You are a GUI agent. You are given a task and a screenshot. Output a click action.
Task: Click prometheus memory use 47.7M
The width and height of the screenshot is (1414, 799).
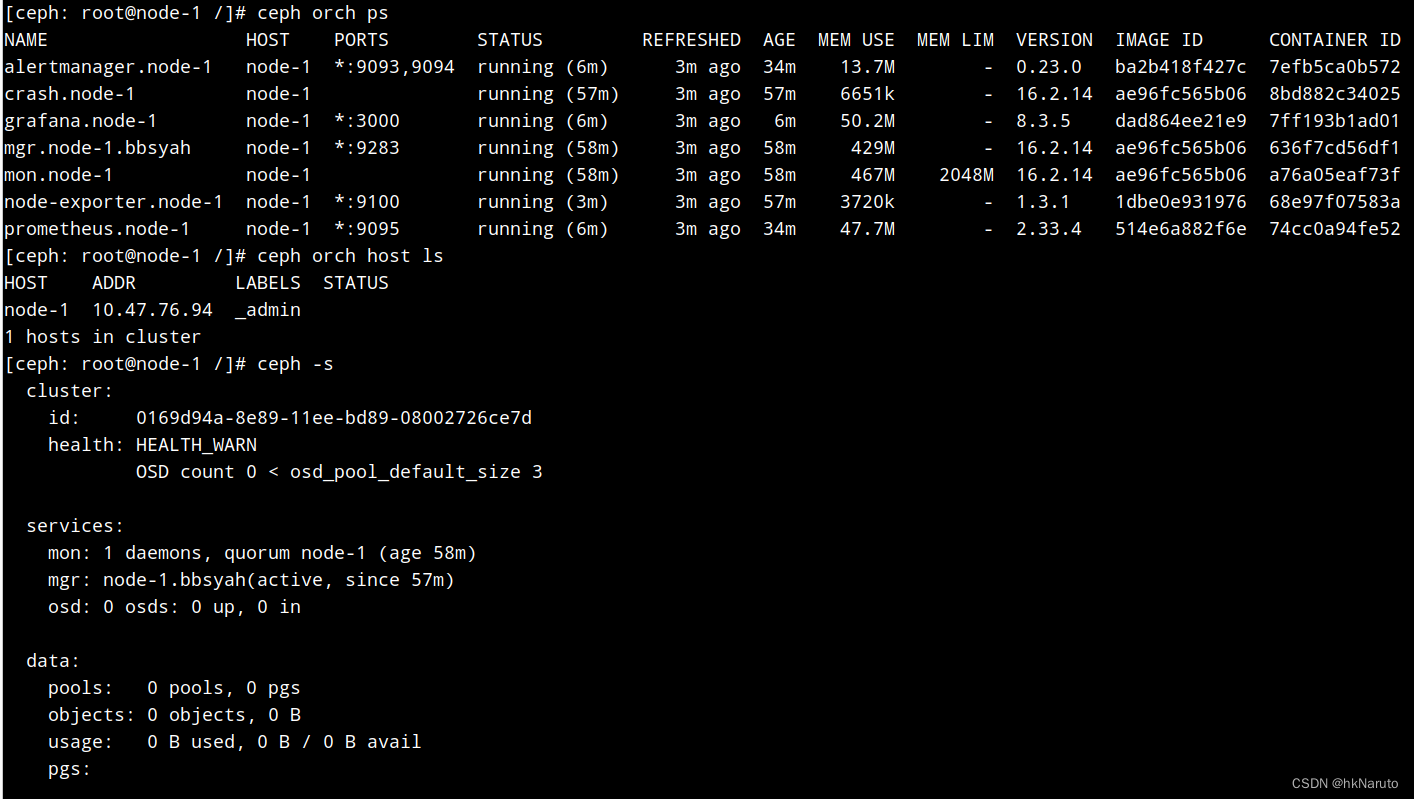coord(867,229)
